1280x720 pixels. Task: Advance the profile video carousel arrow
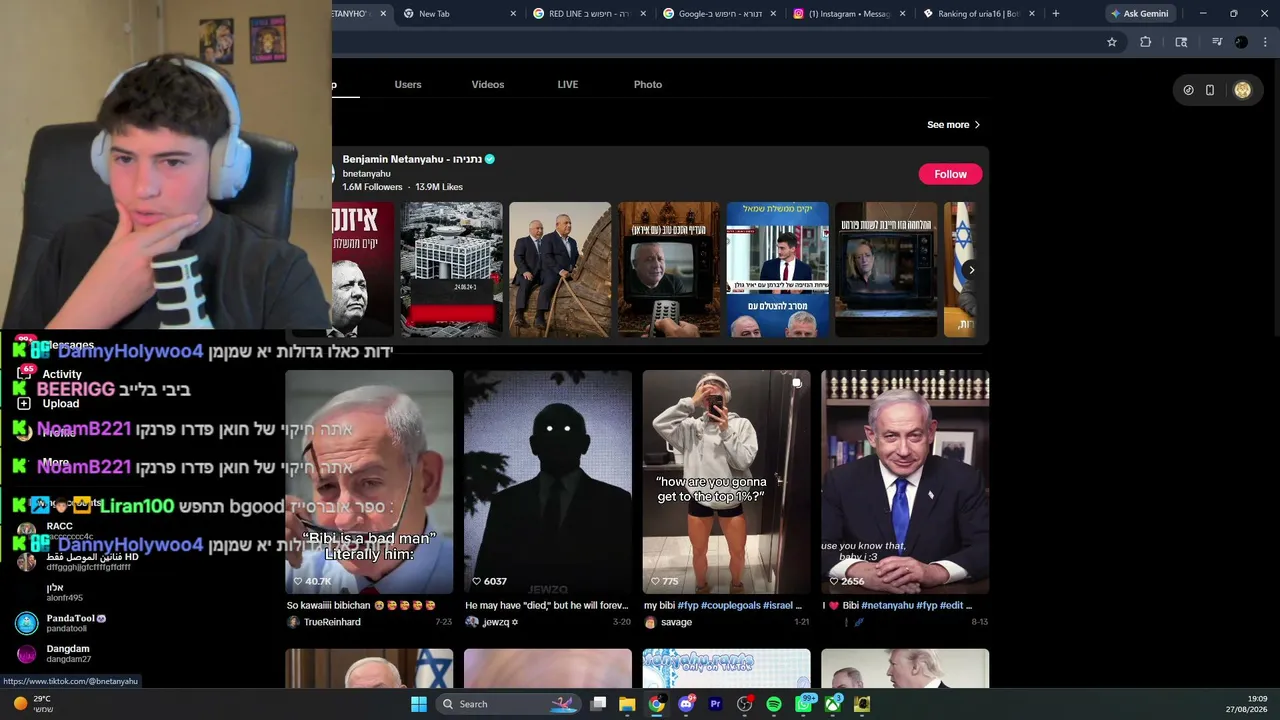(971, 270)
